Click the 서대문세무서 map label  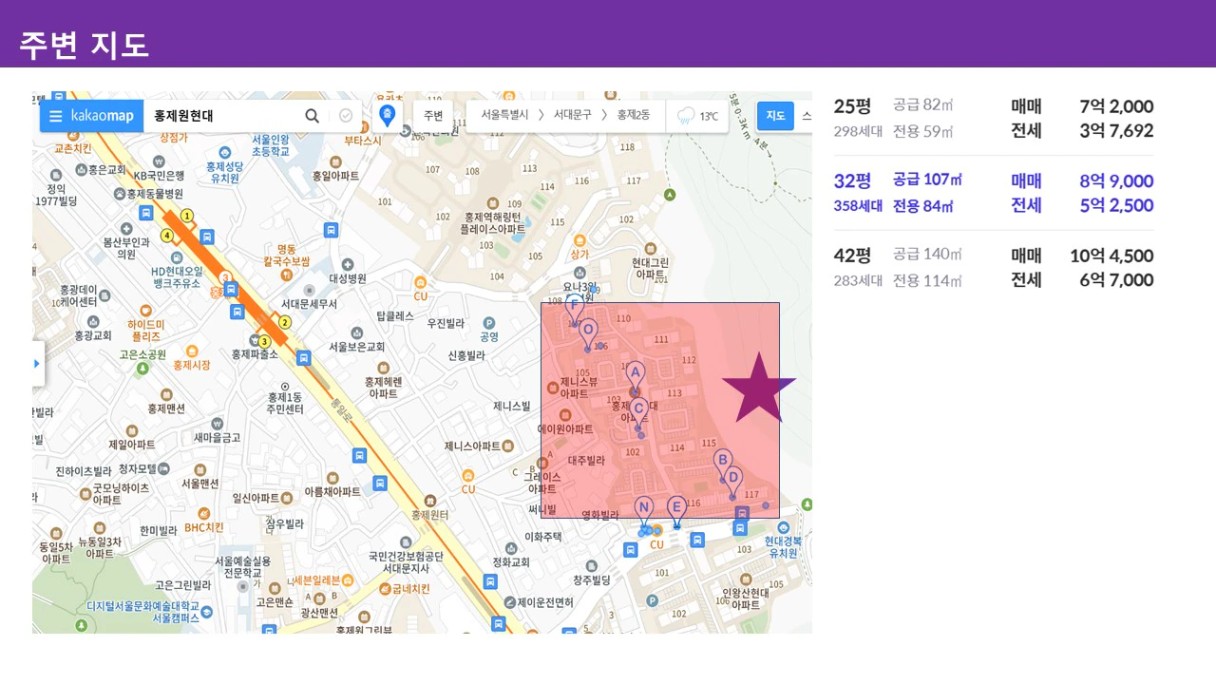309,304
